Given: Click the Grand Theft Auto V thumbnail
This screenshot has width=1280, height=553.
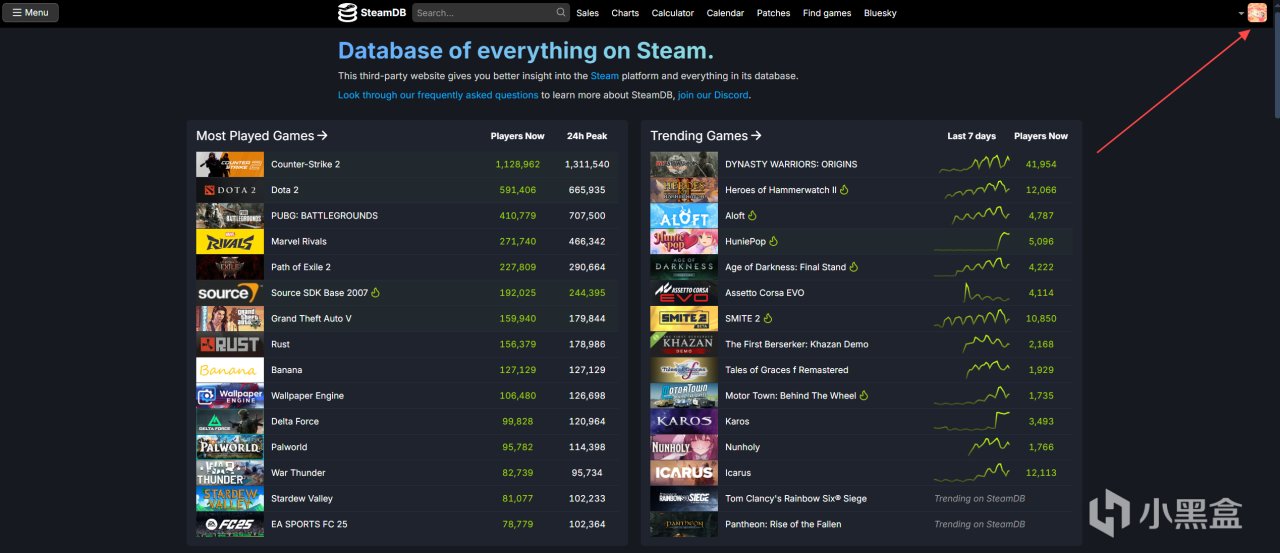Looking at the screenshot, I should [230, 319].
